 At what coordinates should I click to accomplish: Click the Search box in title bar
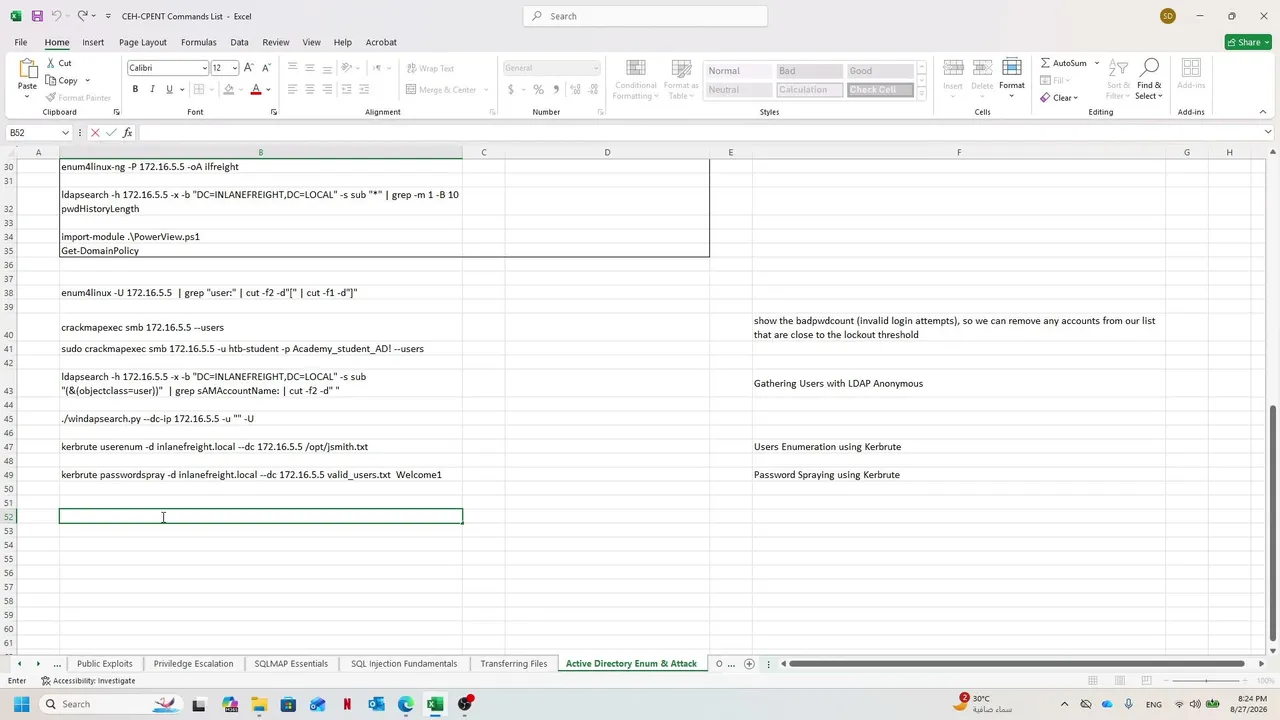point(645,16)
